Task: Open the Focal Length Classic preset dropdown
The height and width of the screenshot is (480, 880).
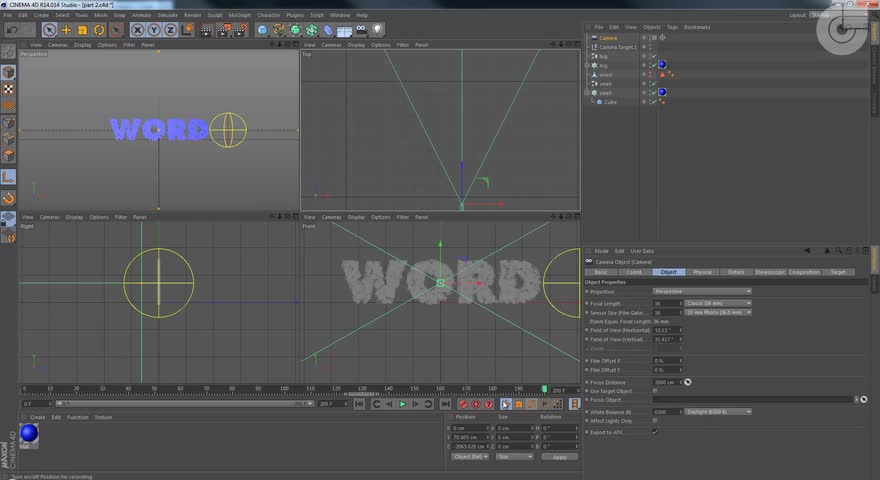Action: point(718,303)
